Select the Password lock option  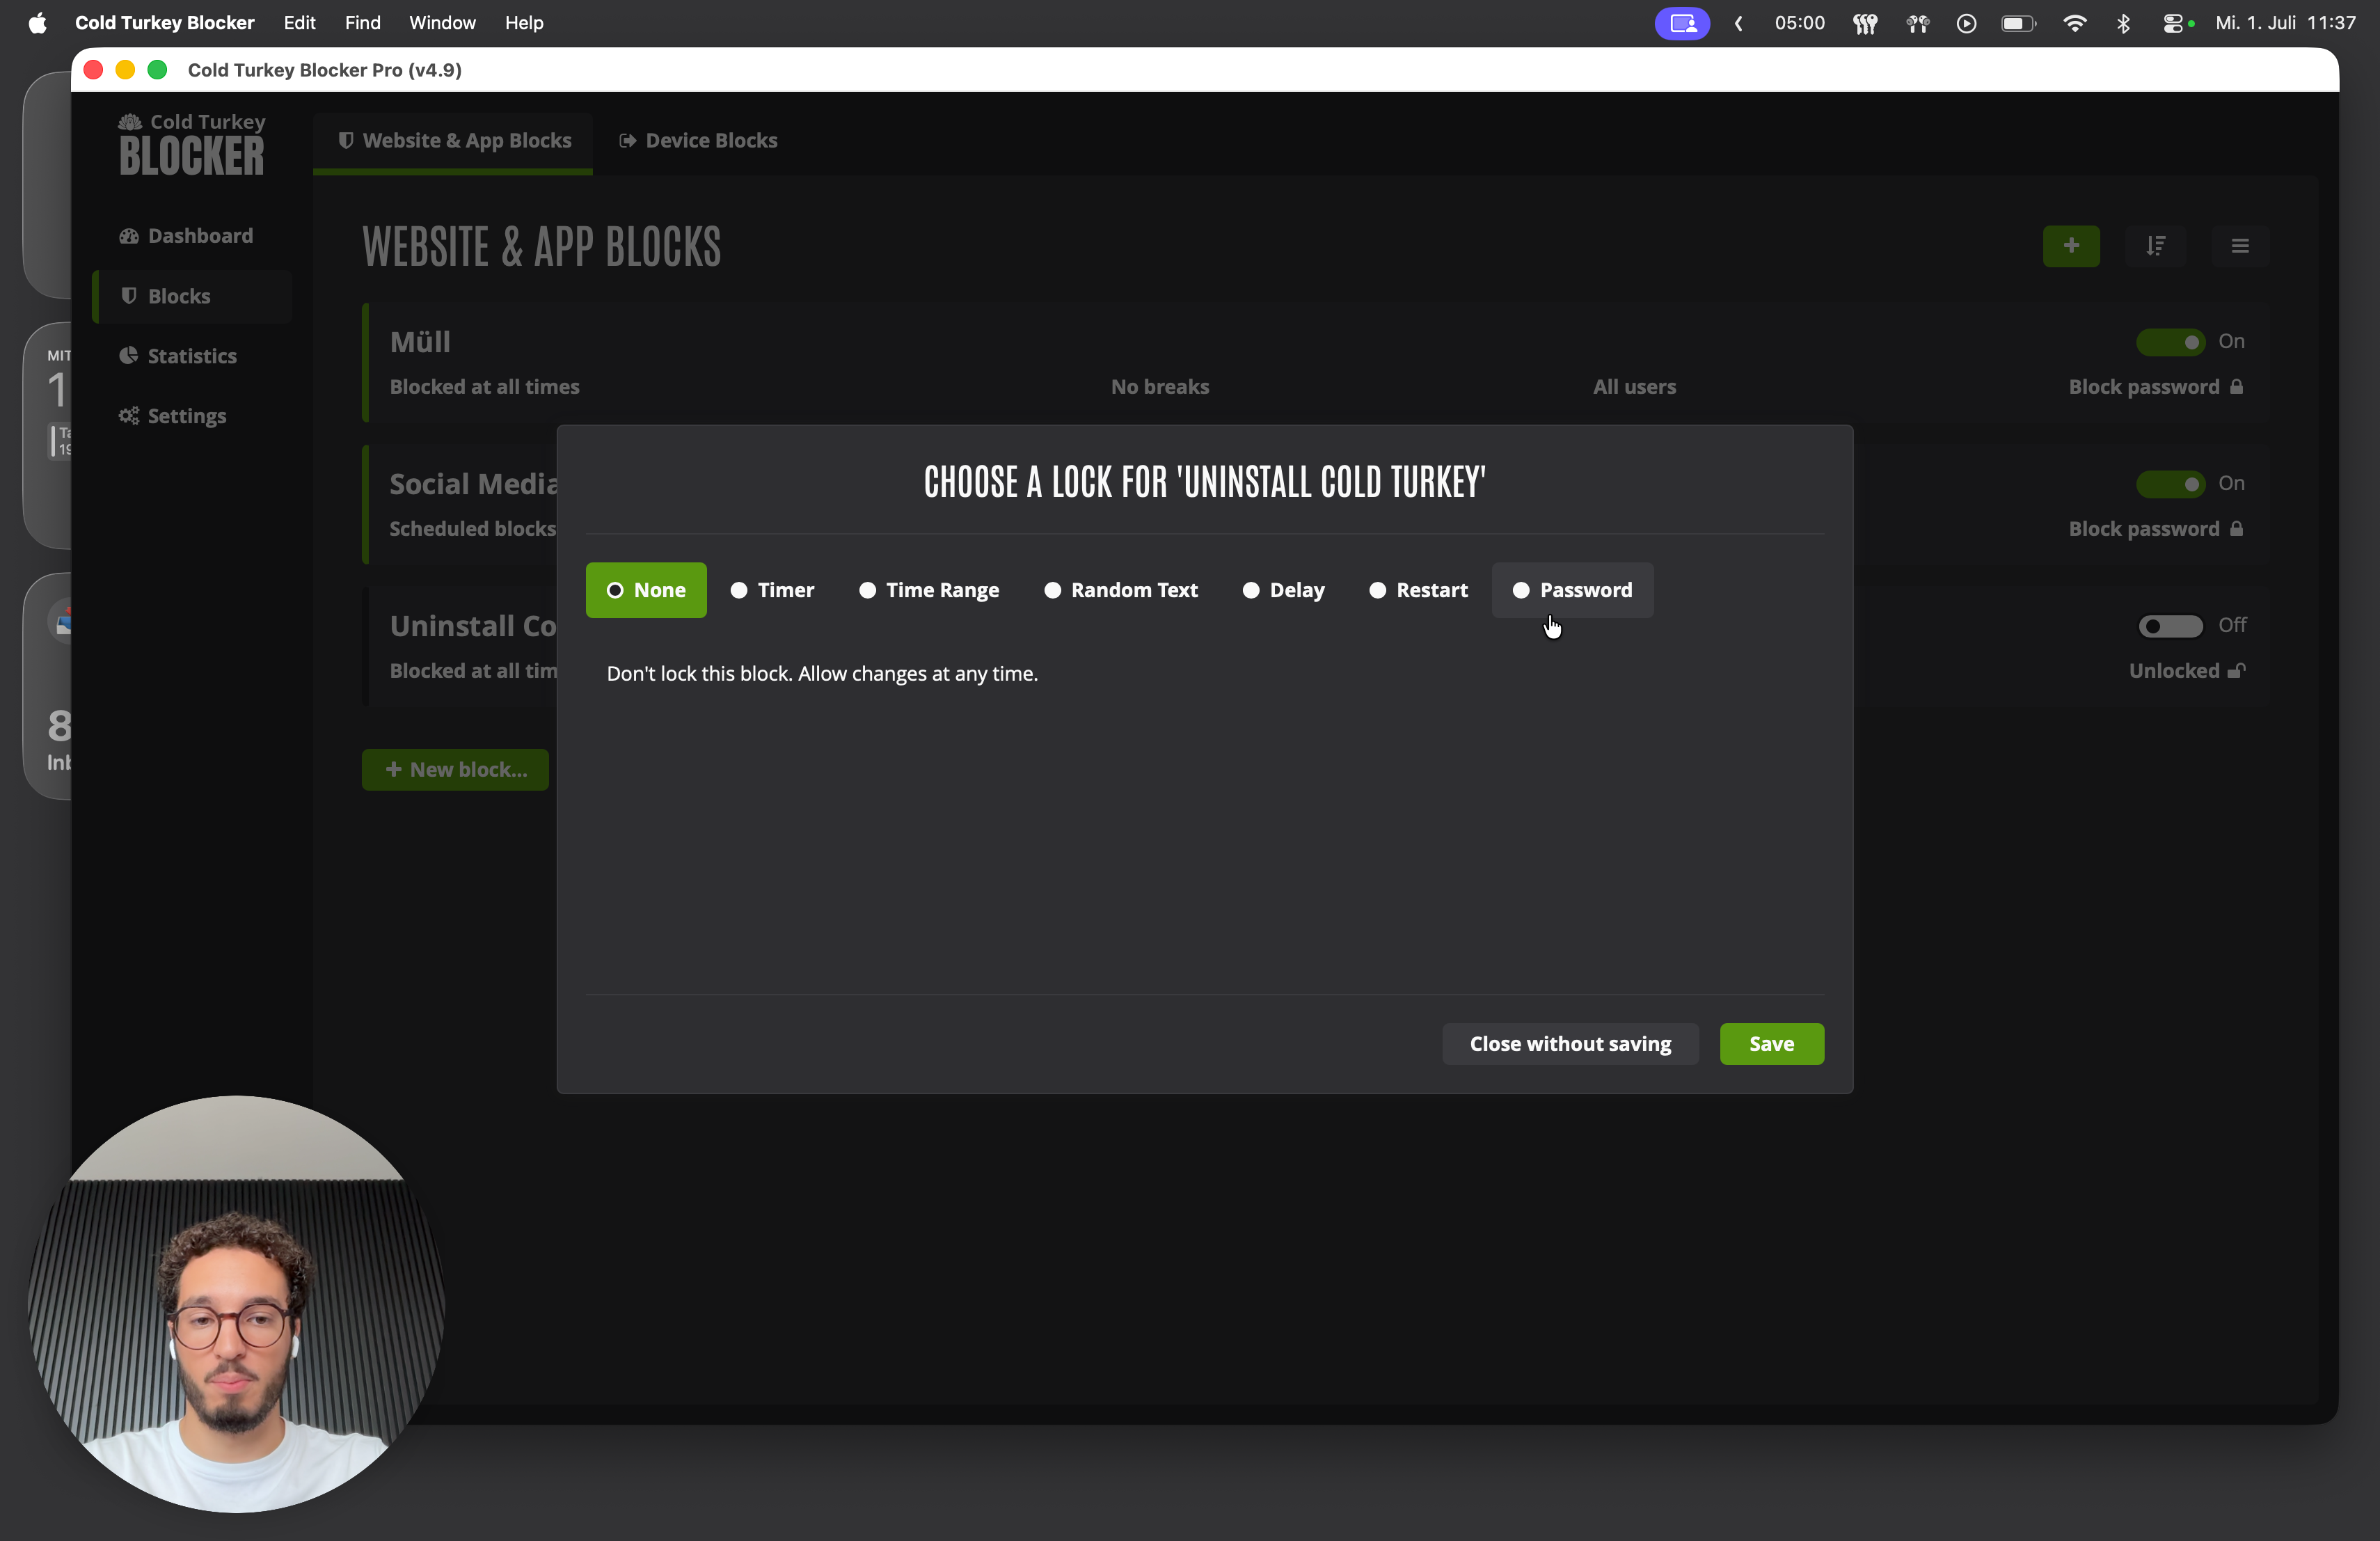coord(1572,590)
